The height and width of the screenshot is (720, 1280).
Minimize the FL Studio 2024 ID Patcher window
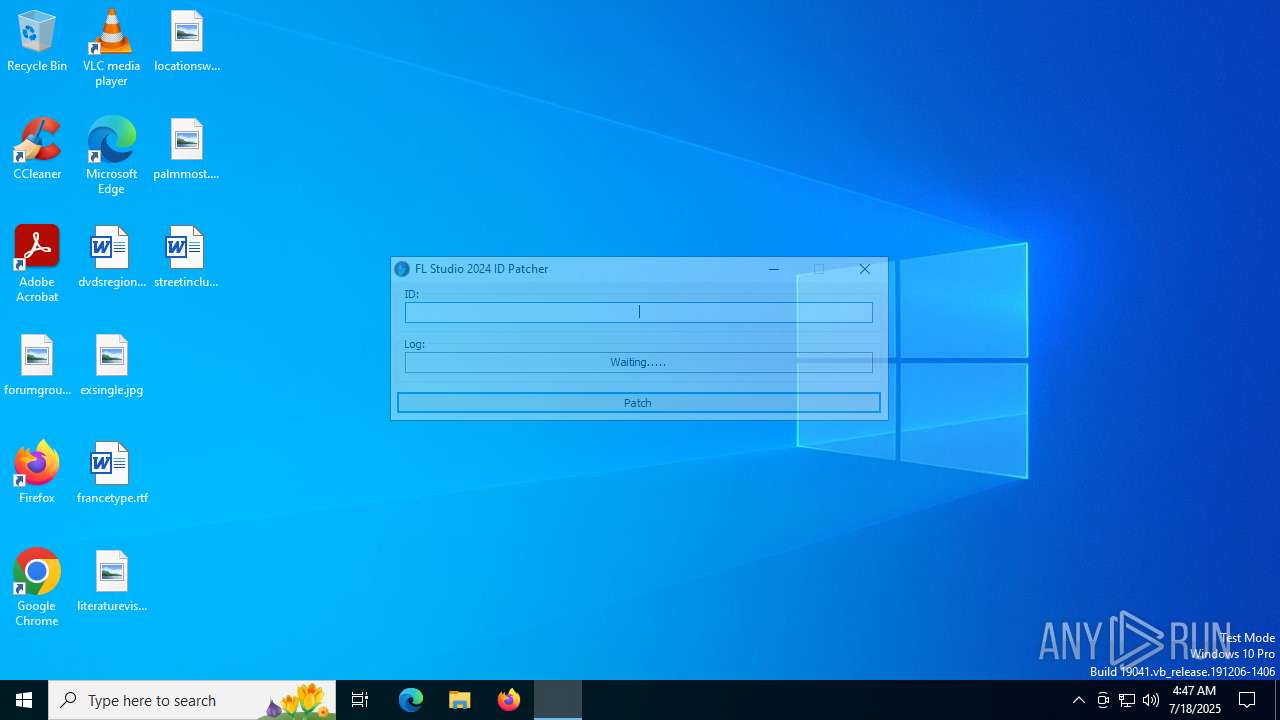pyautogui.click(x=773, y=269)
